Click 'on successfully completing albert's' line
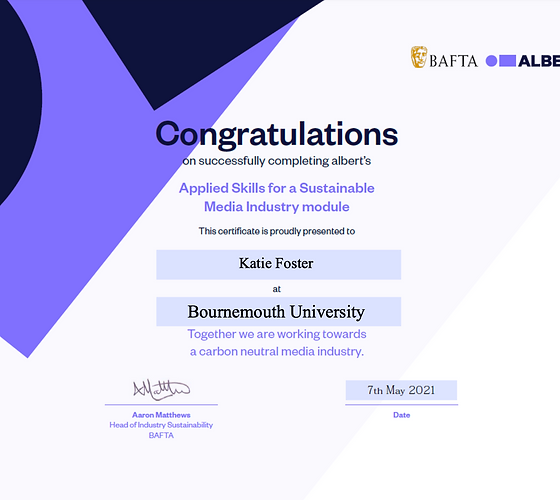 coord(277,161)
